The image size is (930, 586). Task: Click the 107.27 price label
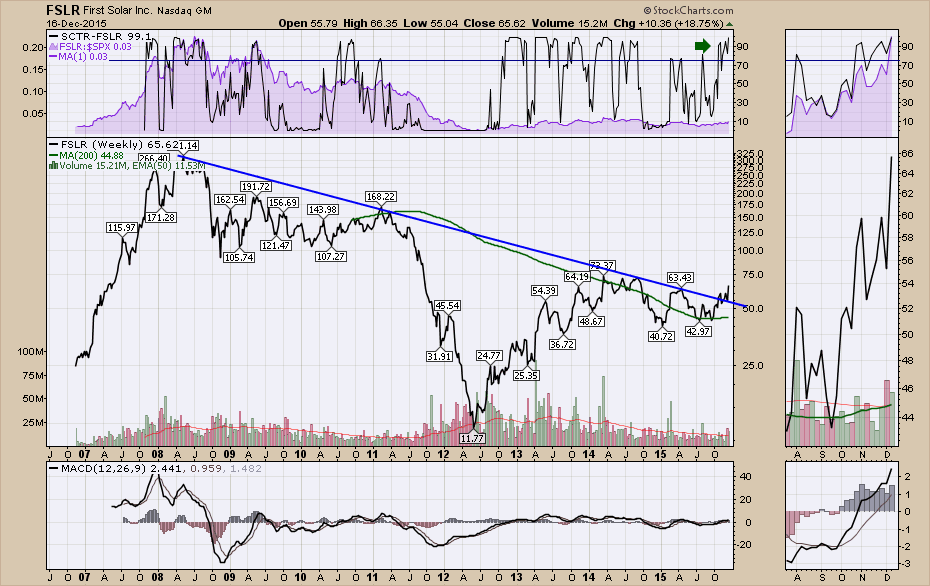[x=331, y=257]
